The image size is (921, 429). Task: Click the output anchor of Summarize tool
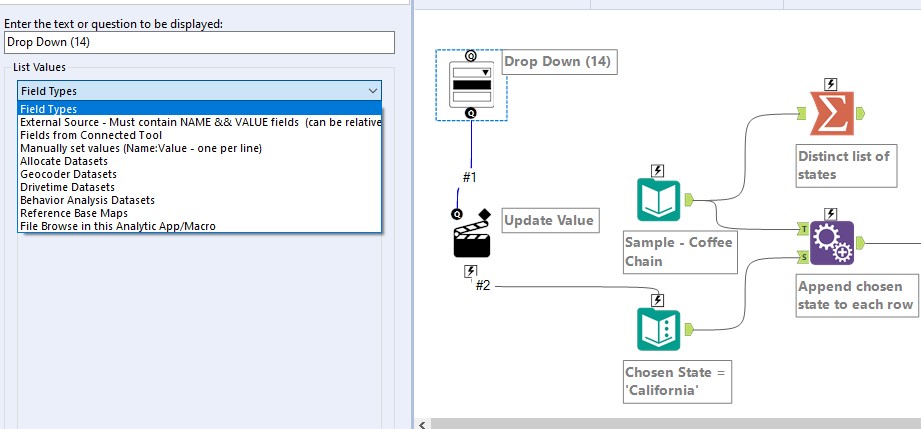click(x=860, y=113)
